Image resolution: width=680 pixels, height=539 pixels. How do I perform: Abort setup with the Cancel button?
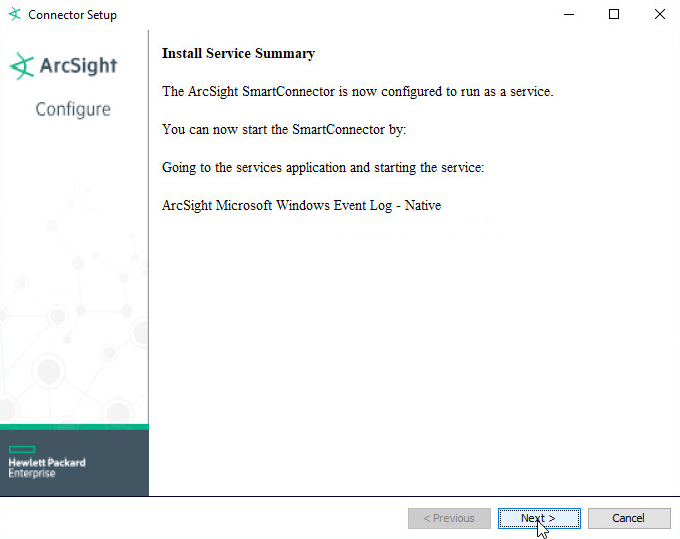tap(629, 518)
